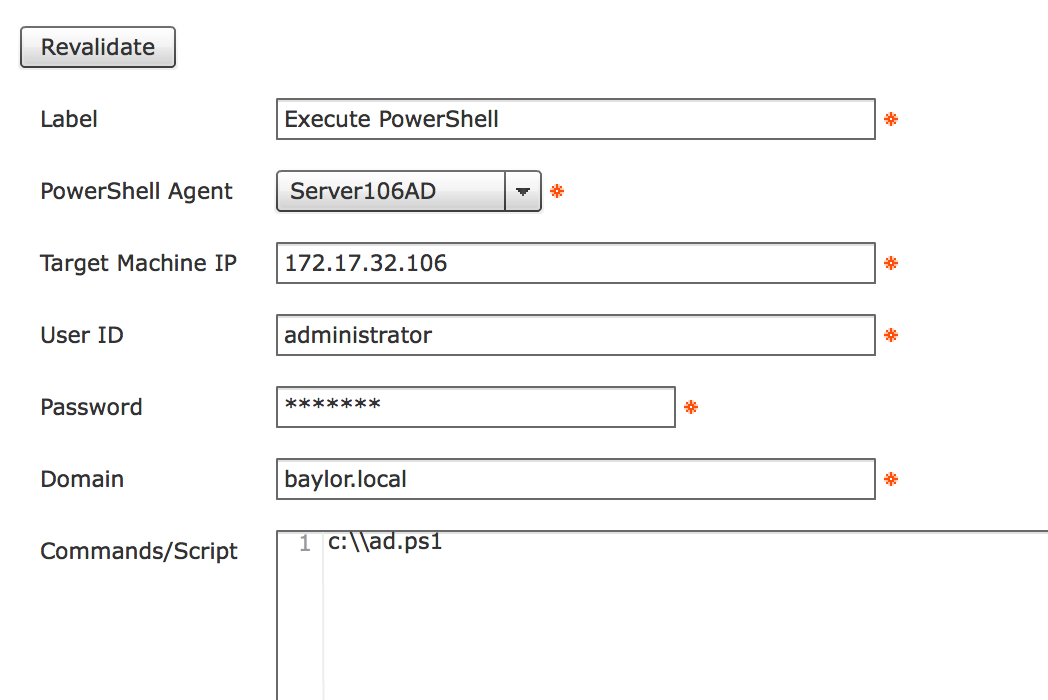The image size is (1048, 700).
Task: Click the Domain field with baylor.local
Action: point(575,479)
